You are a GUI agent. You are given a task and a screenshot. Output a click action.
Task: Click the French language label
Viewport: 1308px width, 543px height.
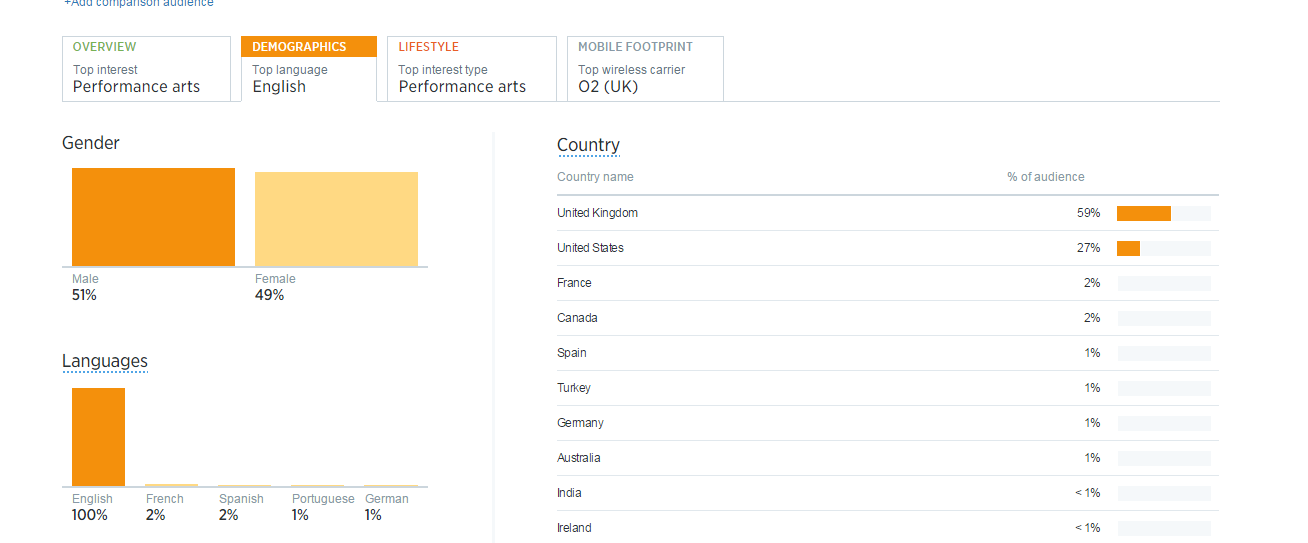tap(165, 499)
